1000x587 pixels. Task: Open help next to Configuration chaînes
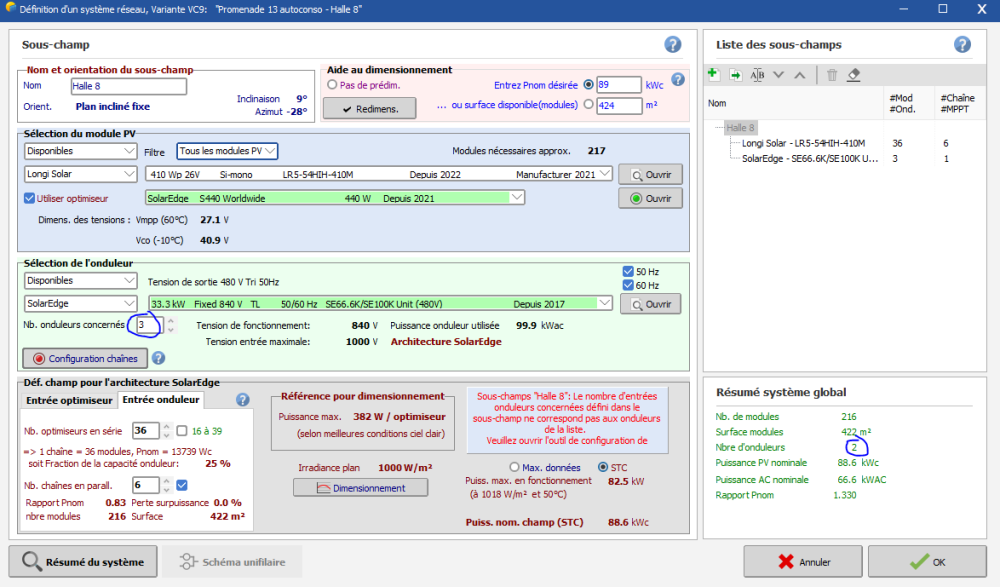pos(158,358)
